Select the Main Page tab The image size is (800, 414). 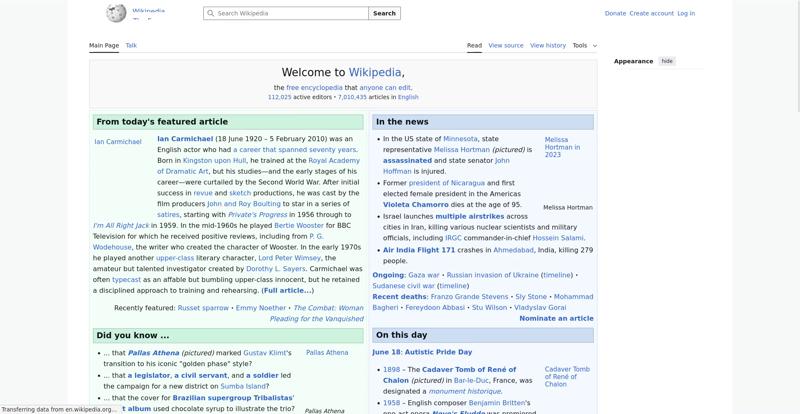104,45
